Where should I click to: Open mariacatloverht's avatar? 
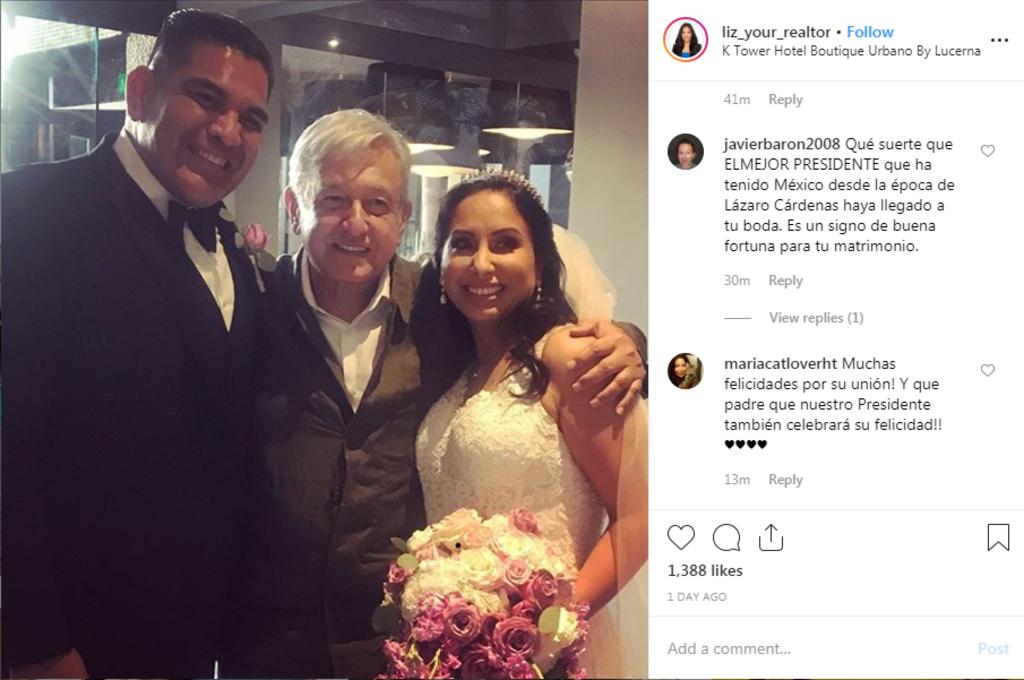[x=685, y=371]
